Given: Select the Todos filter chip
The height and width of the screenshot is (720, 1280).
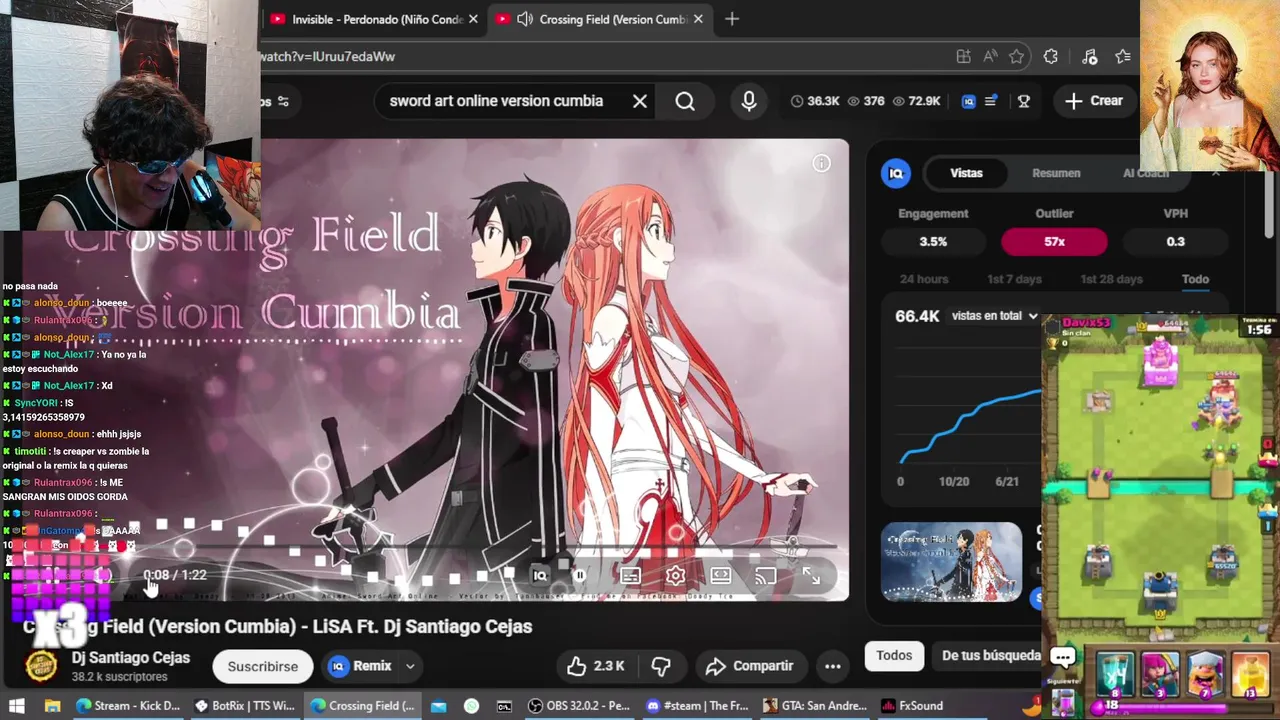Looking at the screenshot, I should coord(894,656).
